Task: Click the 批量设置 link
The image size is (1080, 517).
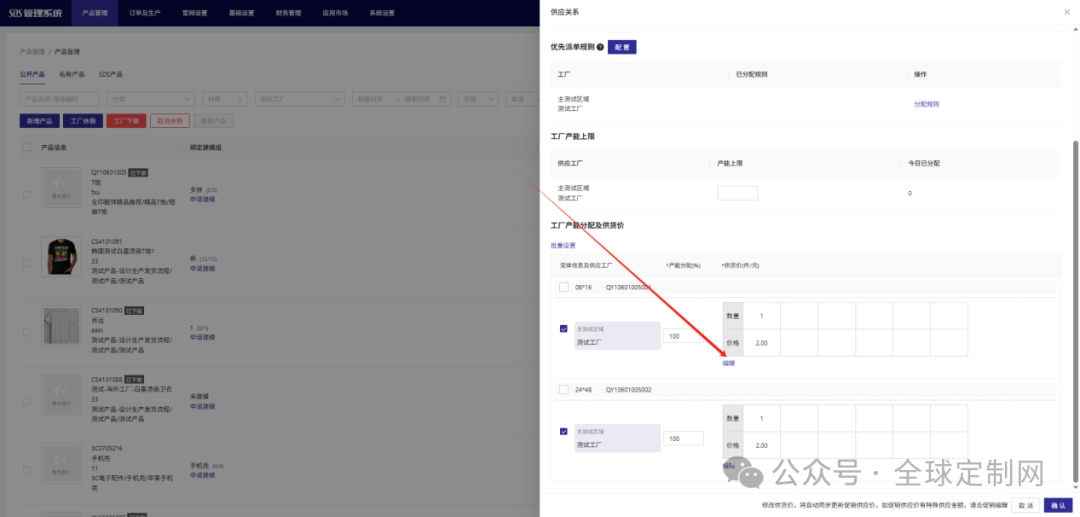Action: point(563,245)
